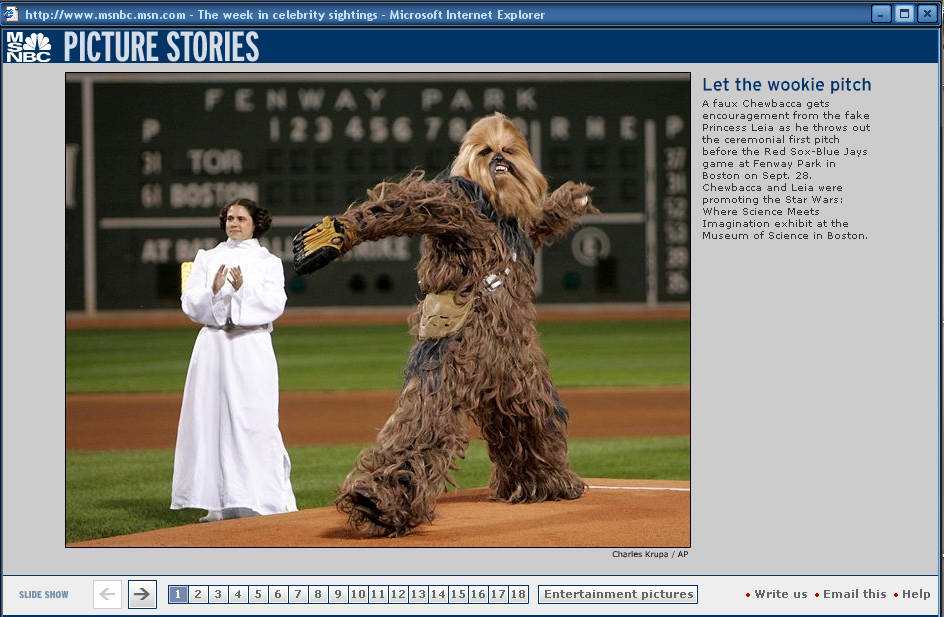Click the Internet Explorer page icon in title bar
944x617 pixels.
pos(11,14)
